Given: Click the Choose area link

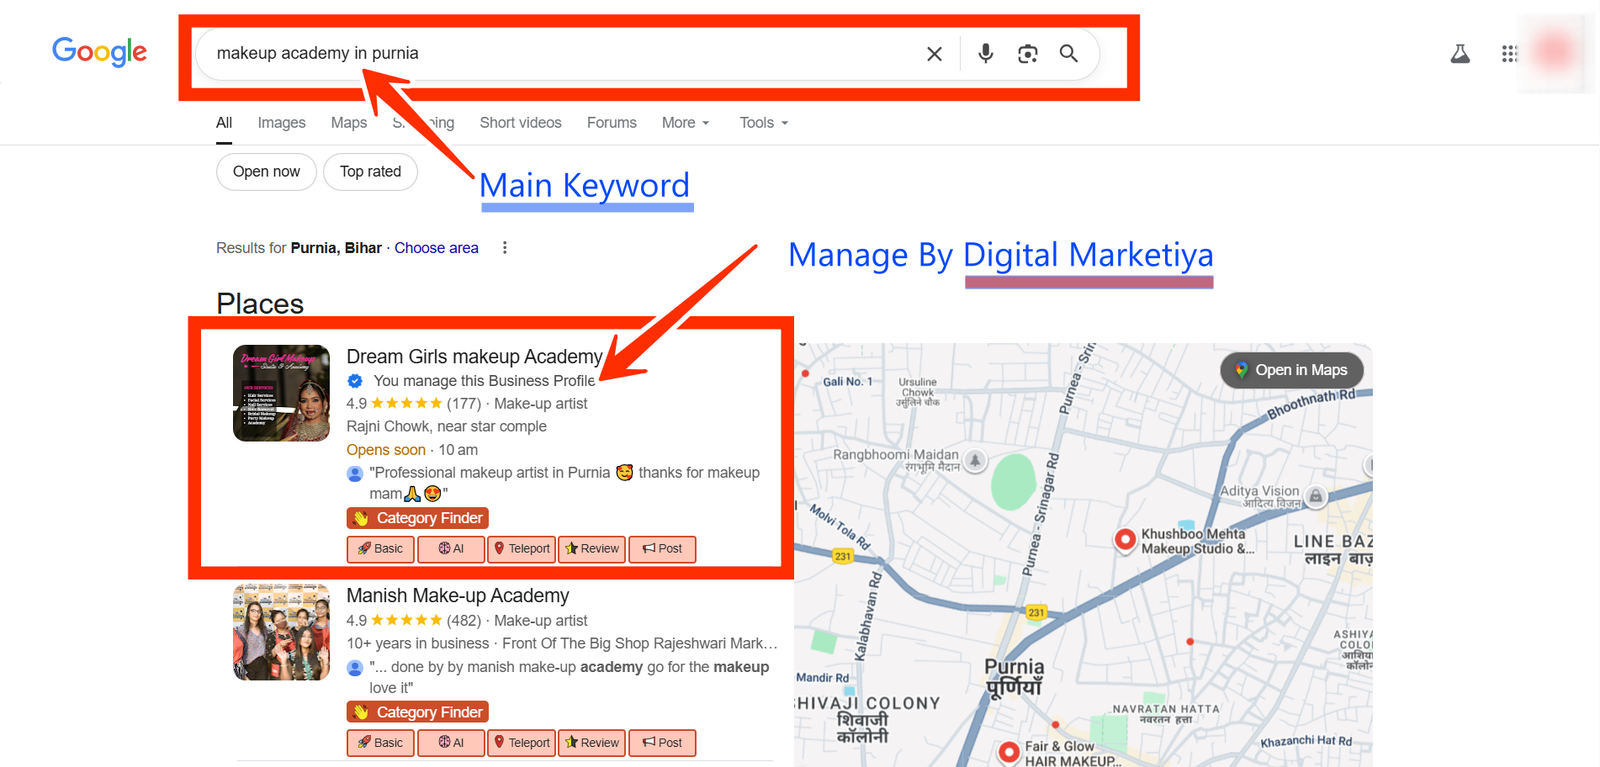Looking at the screenshot, I should pos(436,248).
